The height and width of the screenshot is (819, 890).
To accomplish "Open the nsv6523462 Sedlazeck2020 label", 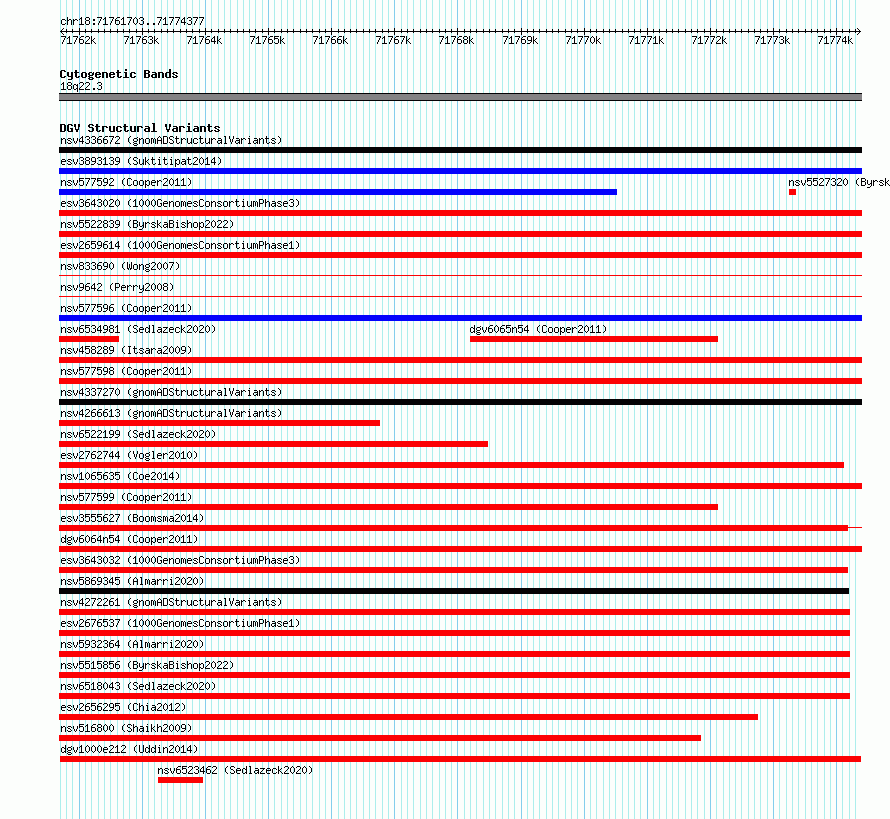I will [x=235, y=770].
